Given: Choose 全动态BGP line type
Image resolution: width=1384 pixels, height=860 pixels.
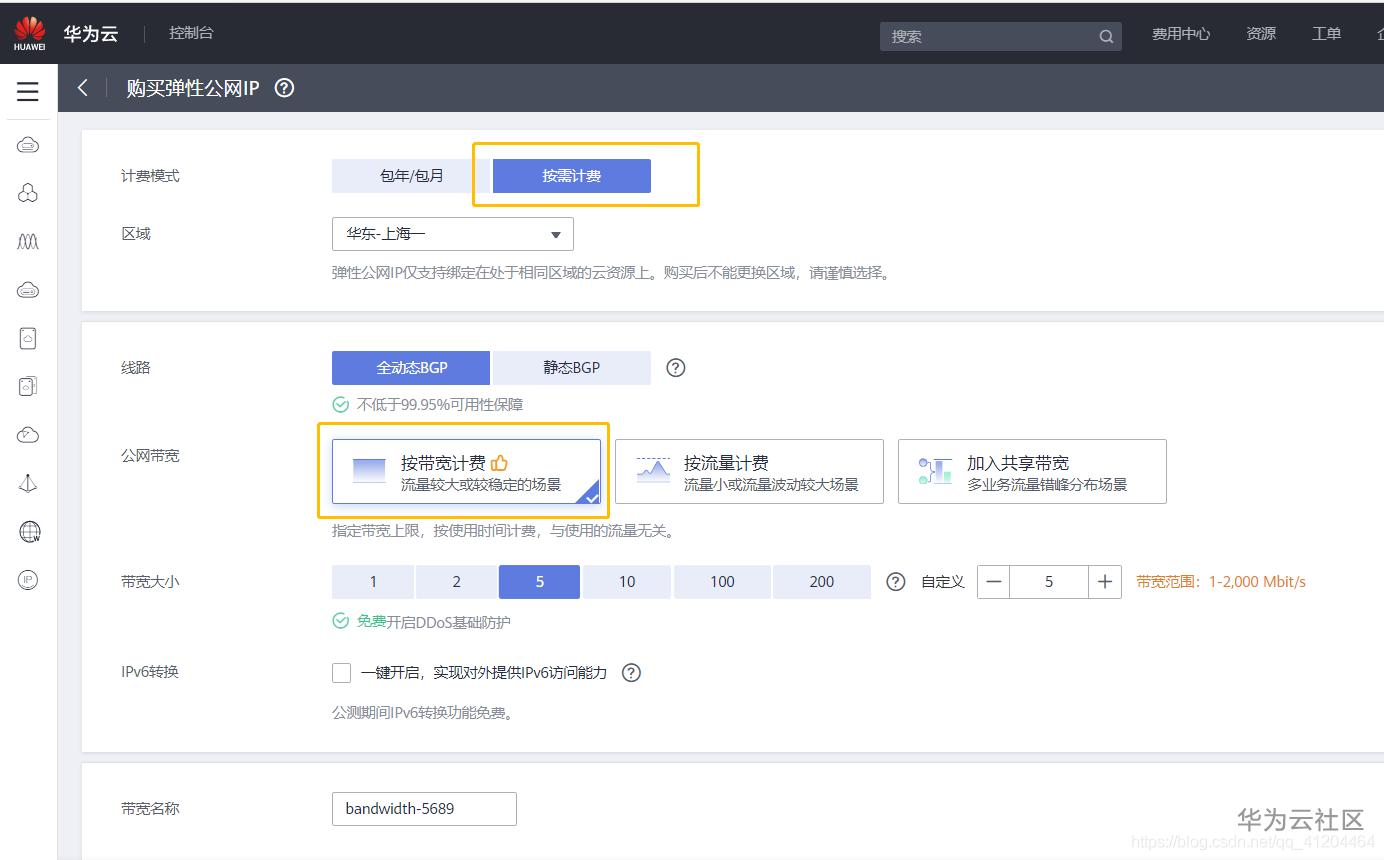Looking at the screenshot, I should pos(411,368).
